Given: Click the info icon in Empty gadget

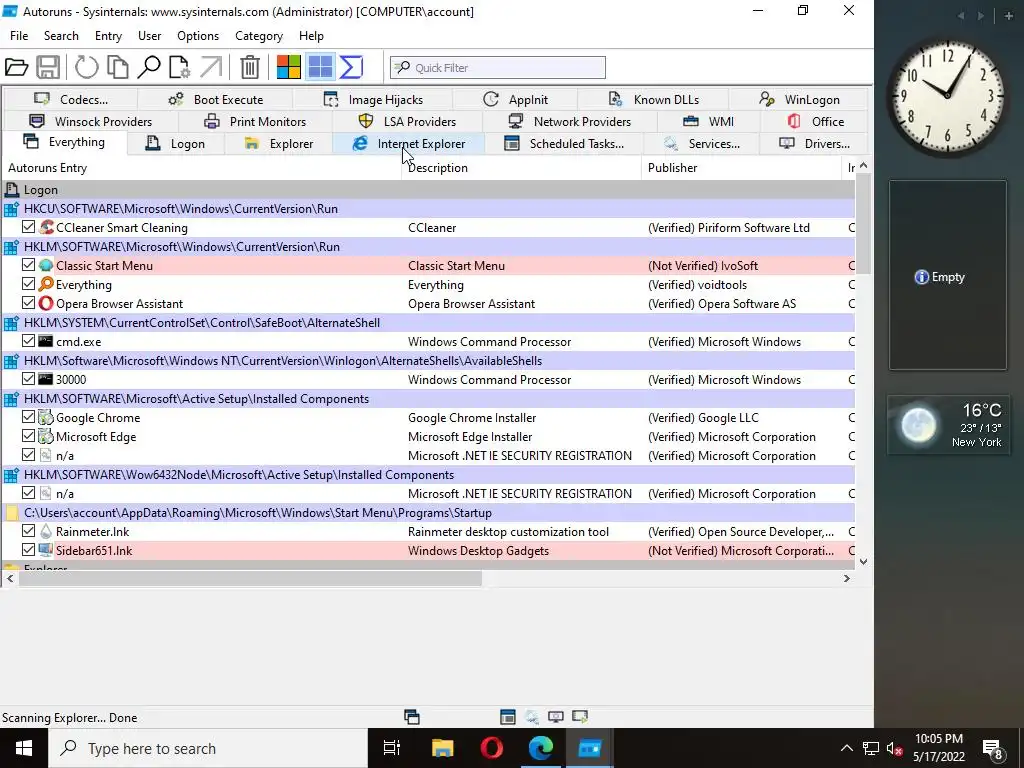Looking at the screenshot, I should pos(921,277).
